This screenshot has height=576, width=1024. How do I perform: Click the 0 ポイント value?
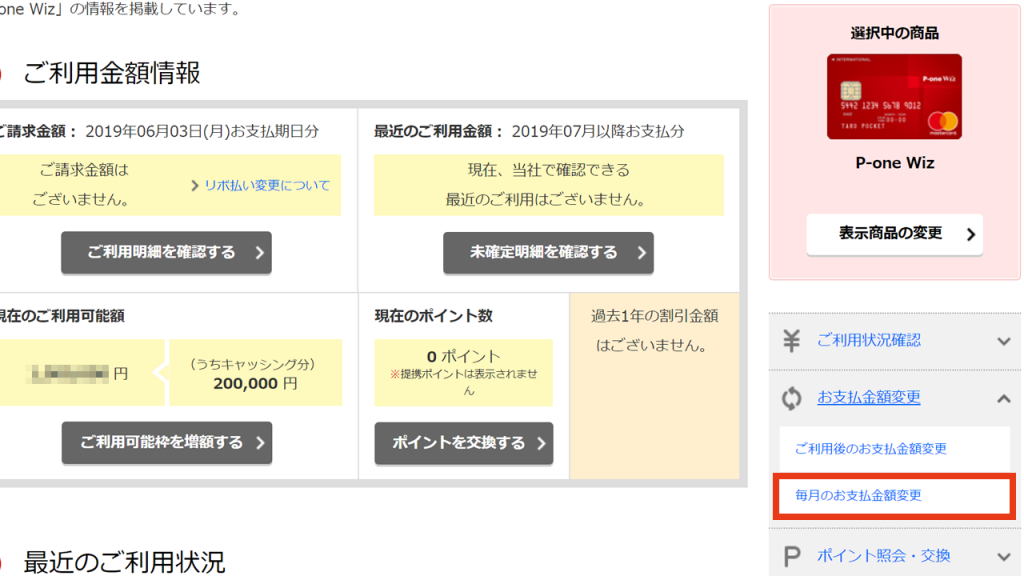(464, 357)
